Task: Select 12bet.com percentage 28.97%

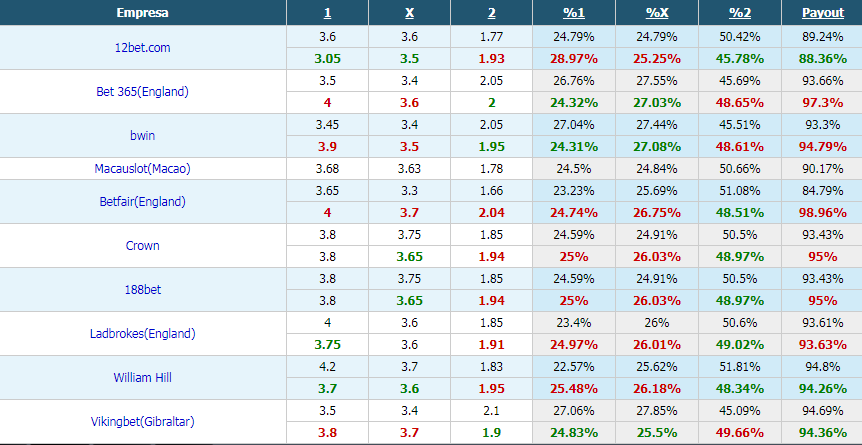Action: tap(574, 59)
